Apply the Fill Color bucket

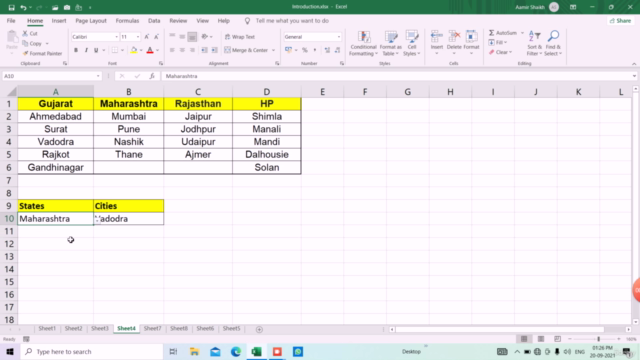click(x=134, y=50)
